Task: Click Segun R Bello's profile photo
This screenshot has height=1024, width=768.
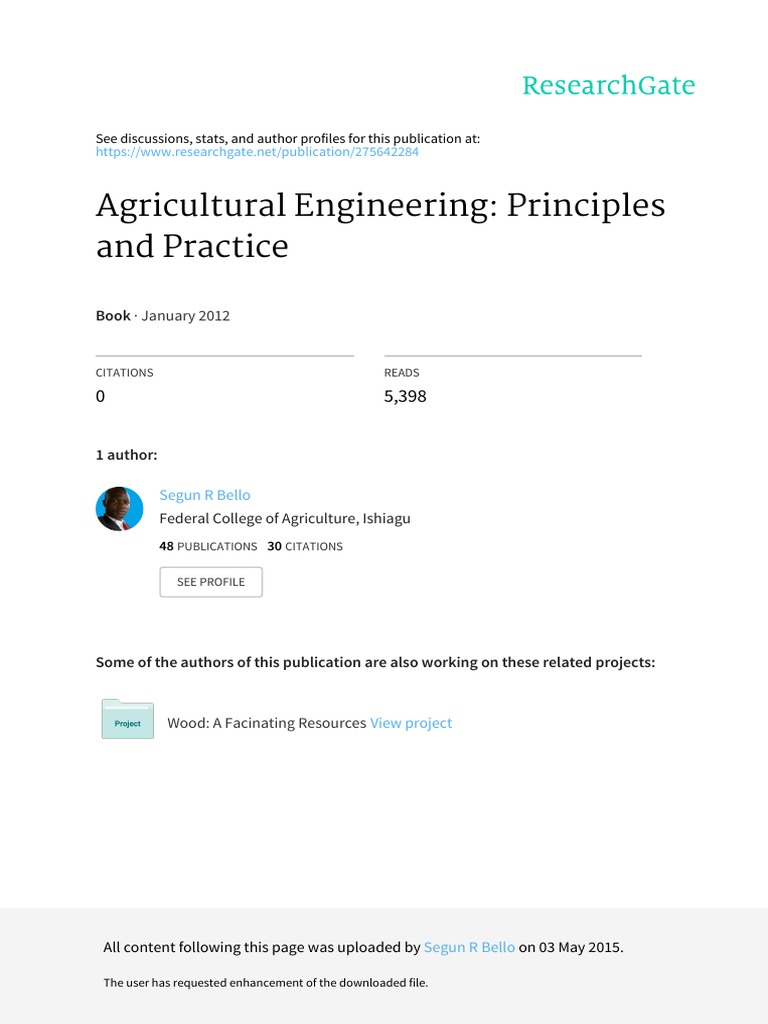Action: [119, 509]
